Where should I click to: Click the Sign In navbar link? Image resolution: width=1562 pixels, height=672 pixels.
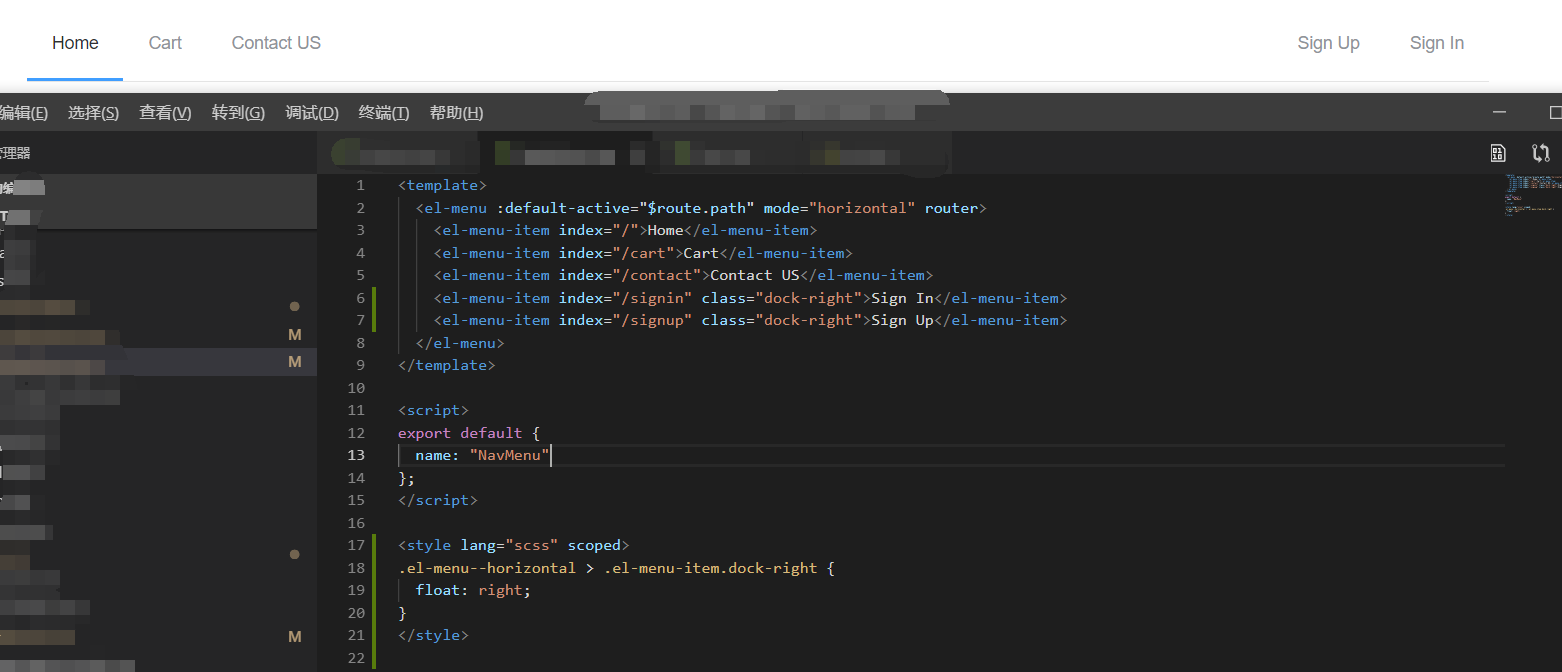click(1436, 43)
